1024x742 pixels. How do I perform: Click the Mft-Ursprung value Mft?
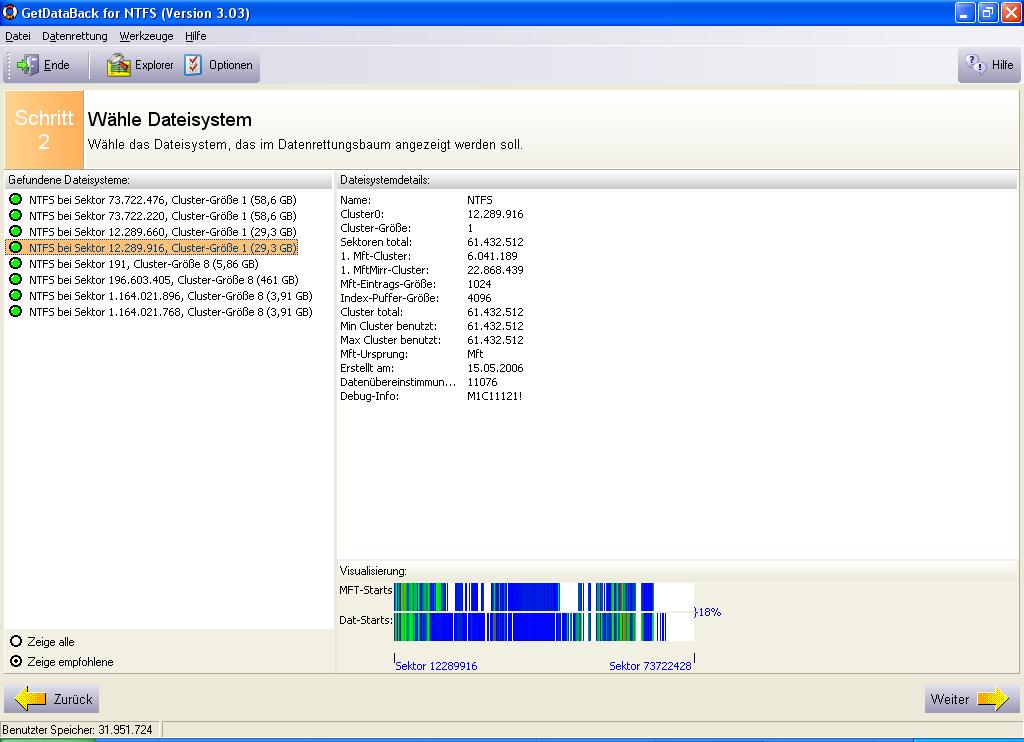[475, 354]
